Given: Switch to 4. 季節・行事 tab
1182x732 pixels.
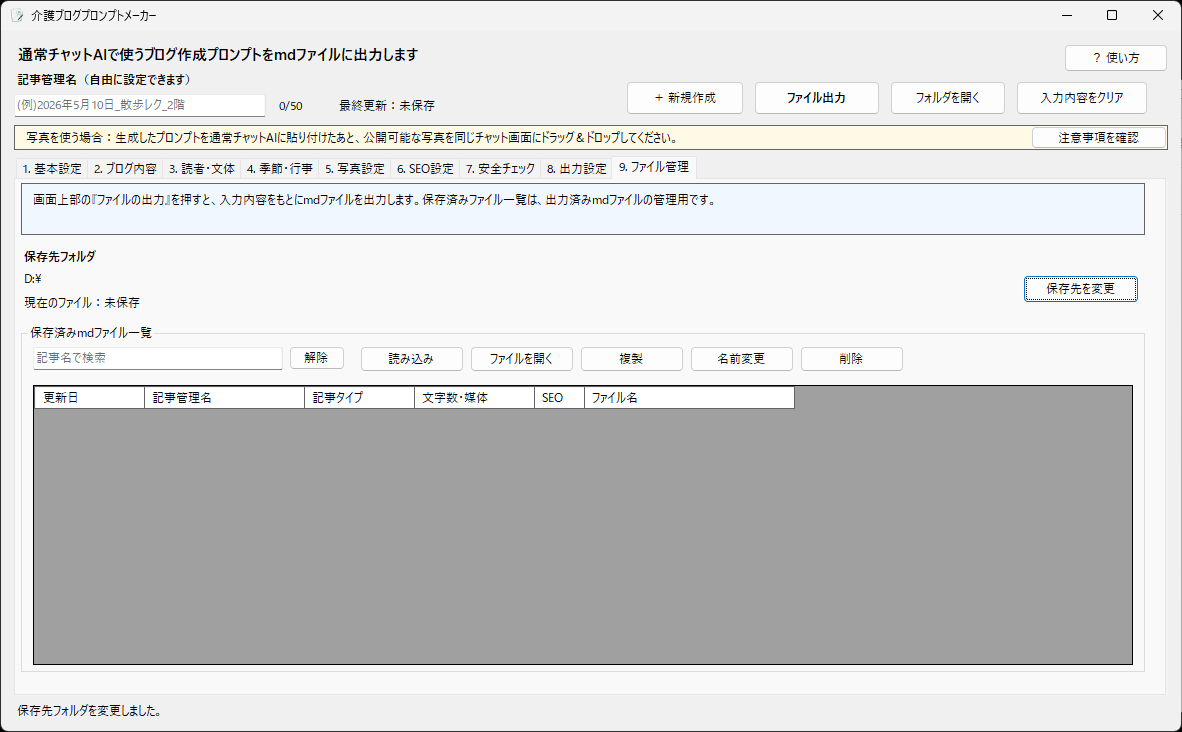Looking at the screenshot, I should (280, 169).
